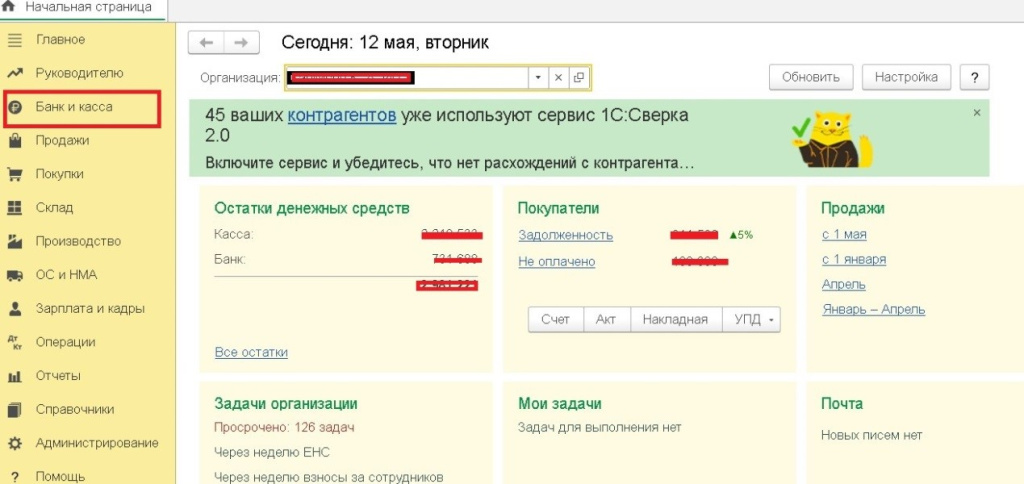This screenshot has height=484, width=1024.
Task: Create an invoice with the Счет button
Action: [556, 320]
